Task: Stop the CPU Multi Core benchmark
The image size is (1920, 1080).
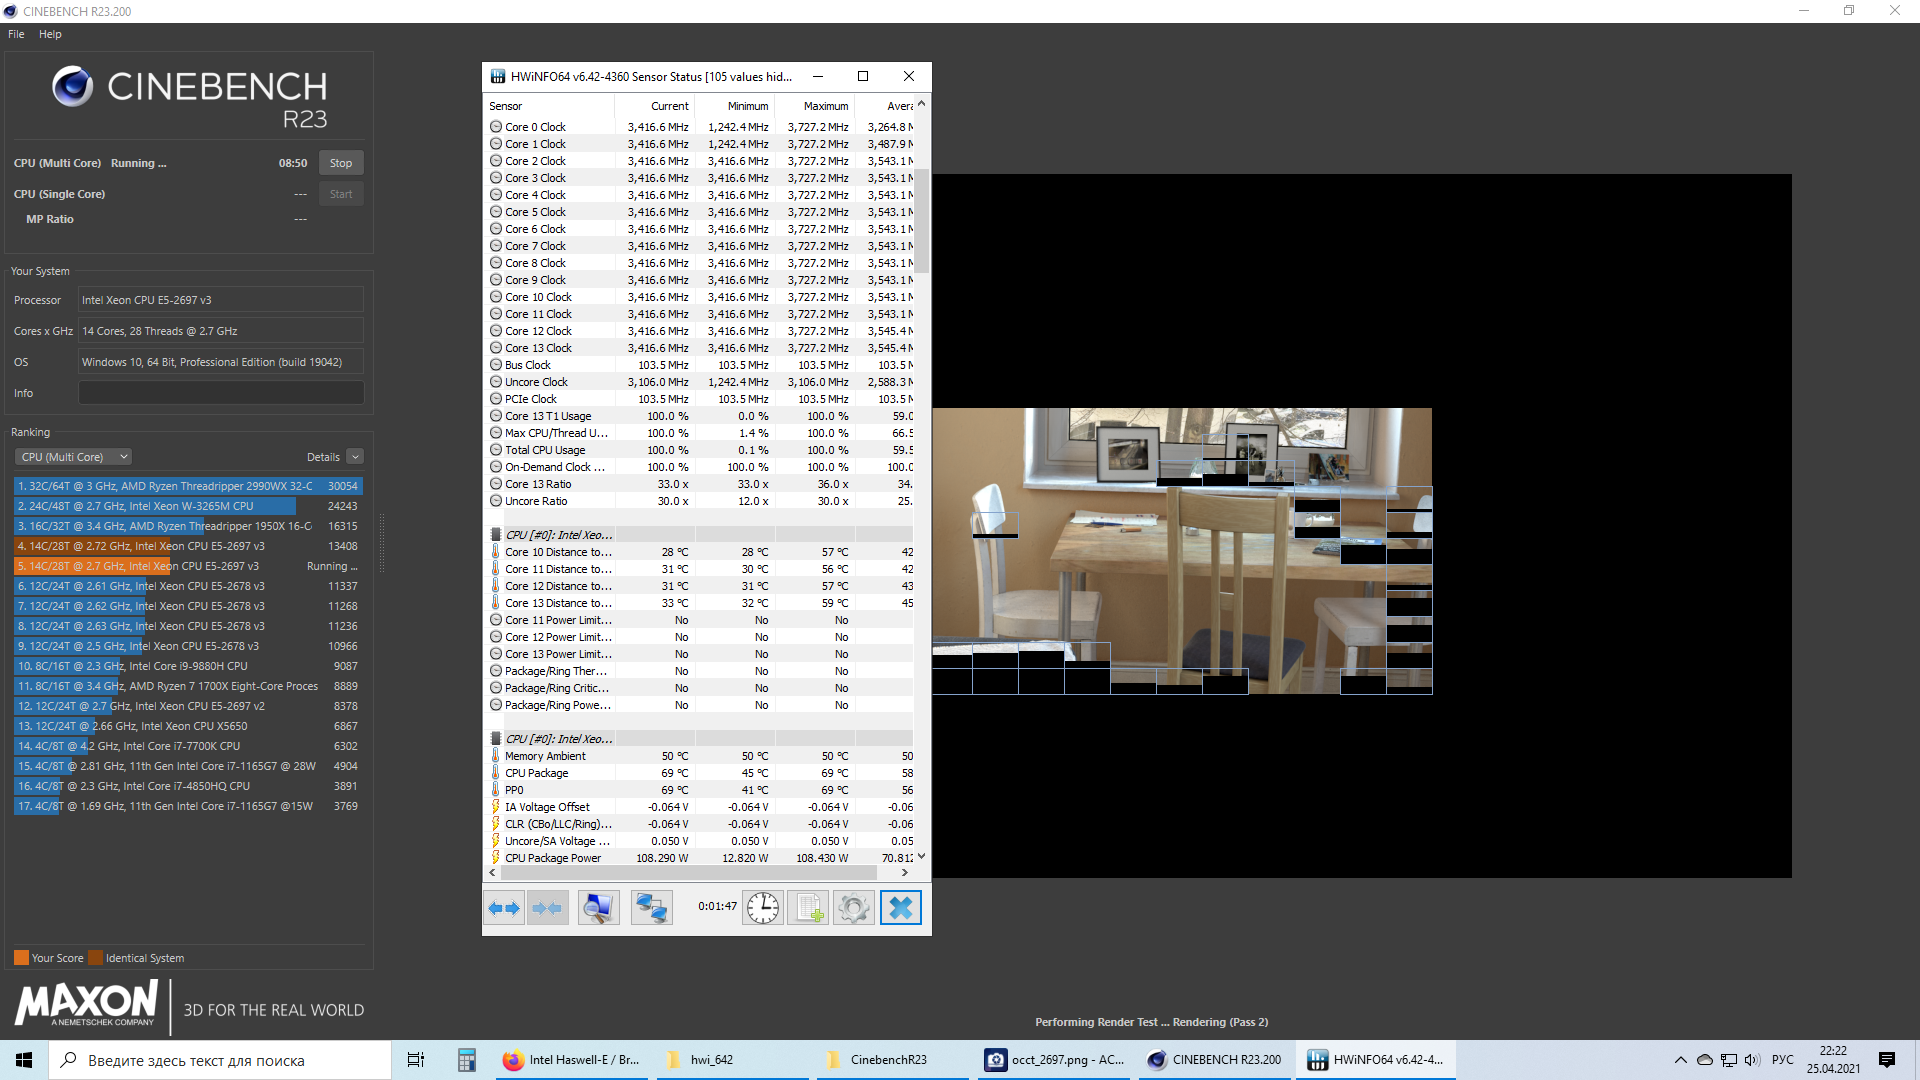Action: click(x=341, y=163)
